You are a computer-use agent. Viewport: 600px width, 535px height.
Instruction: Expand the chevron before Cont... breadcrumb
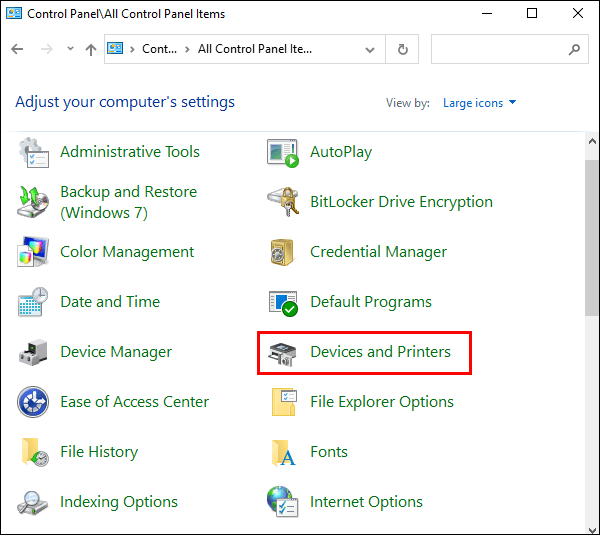tap(132, 49)
